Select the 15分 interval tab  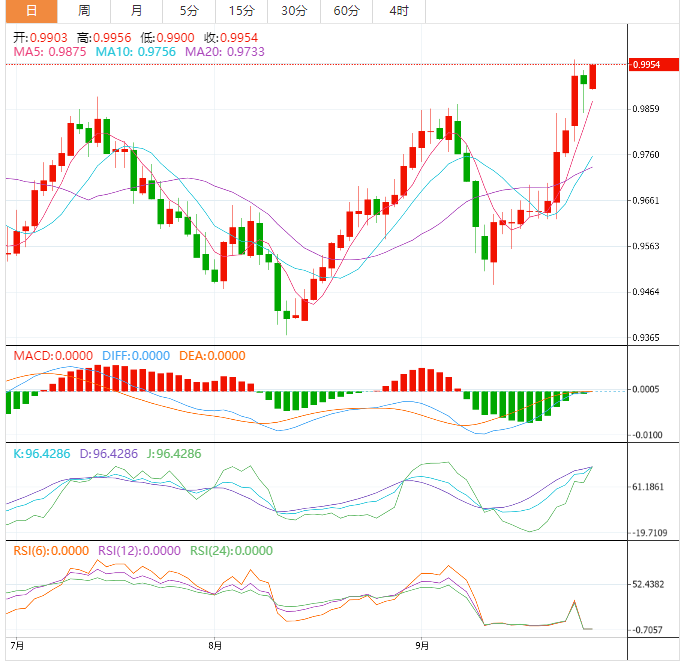point(241,11)
